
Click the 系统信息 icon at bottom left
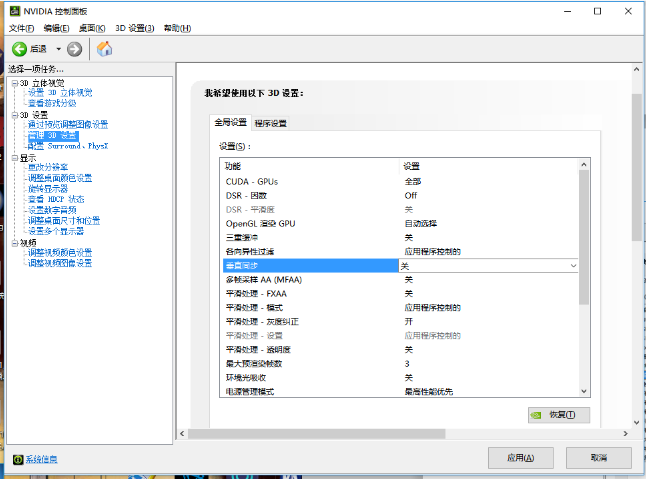point(17,459)
